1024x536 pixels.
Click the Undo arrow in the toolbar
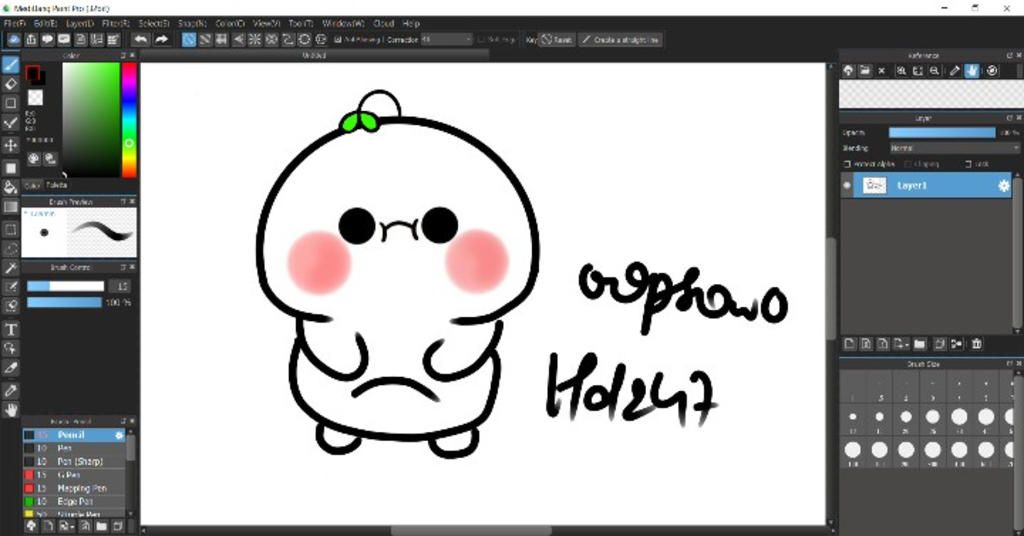(x=140, y=40)
